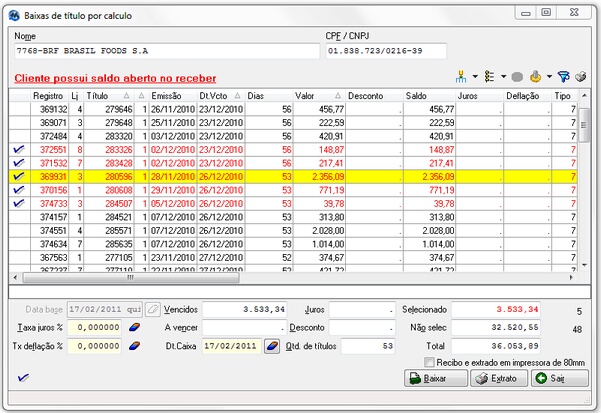Click the Nome input field
Screen dimensions: 601x413
pos(167,51)
